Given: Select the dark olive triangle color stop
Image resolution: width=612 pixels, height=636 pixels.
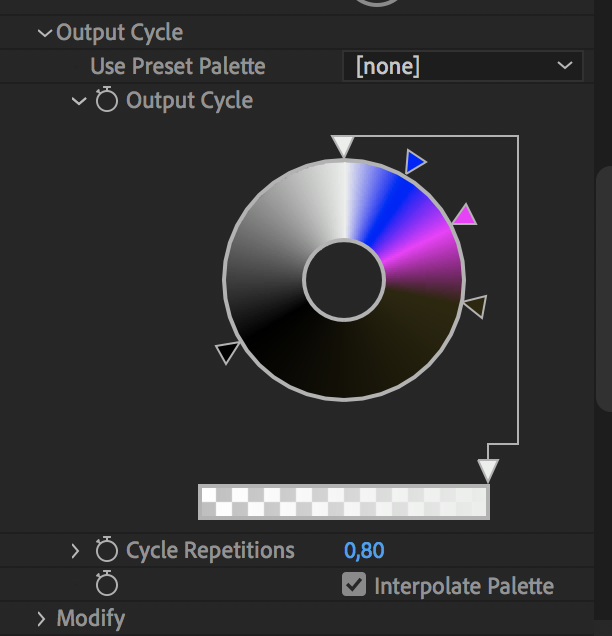Looking at the screenshot, I should [x=475, y=306].
